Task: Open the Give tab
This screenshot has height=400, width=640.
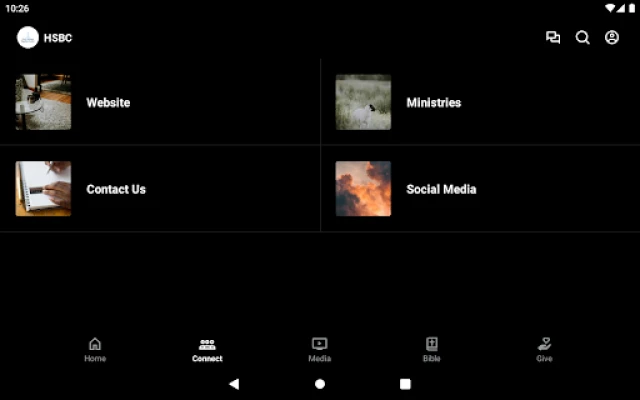Action: point(544,350)
